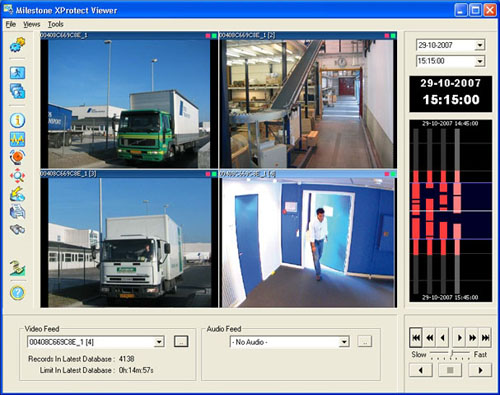
Task: Open the waveform motion graph icon
Action: (x=17, y=139)
